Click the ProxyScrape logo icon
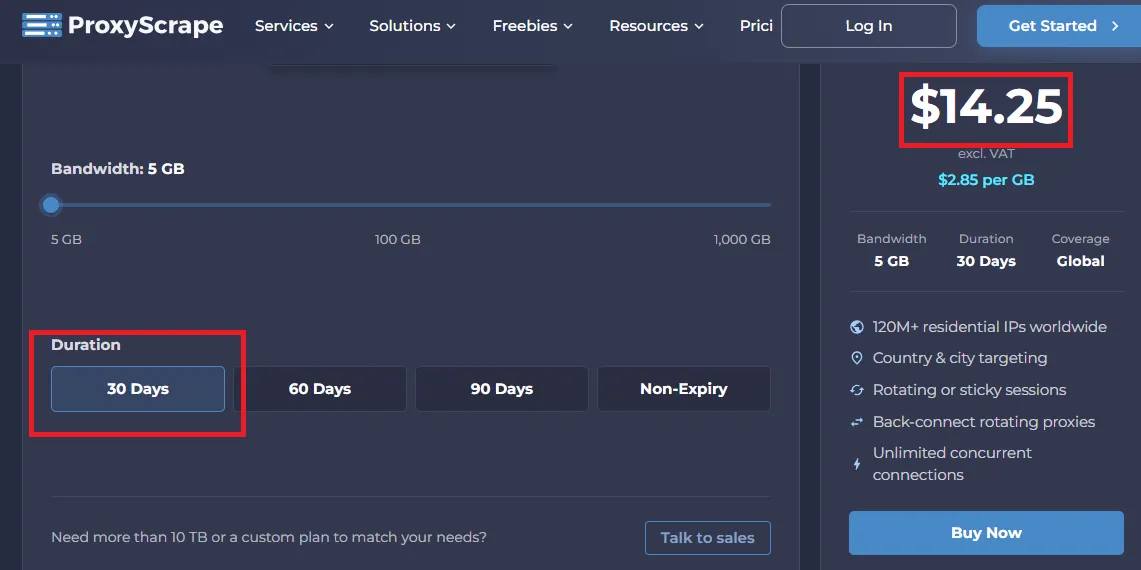Screen dimensions: 1141x570 (42, 25)
